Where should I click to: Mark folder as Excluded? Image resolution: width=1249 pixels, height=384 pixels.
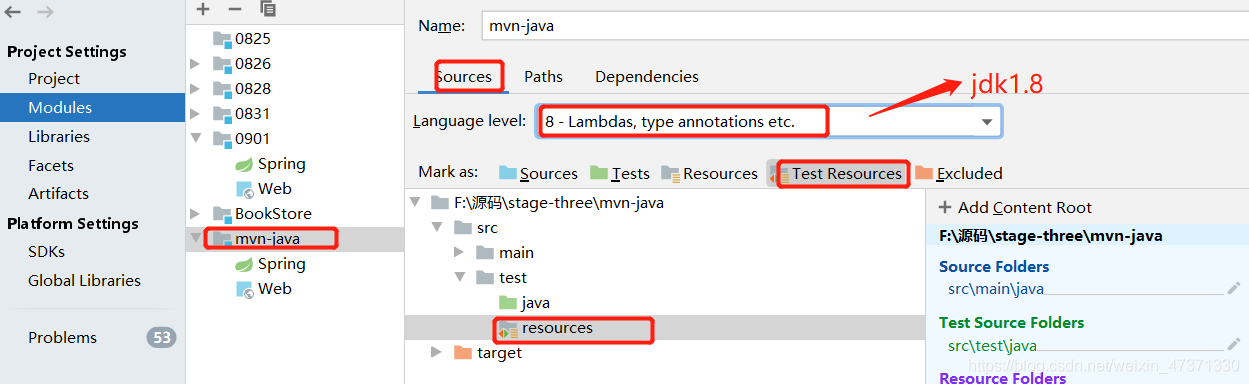click(x=958, y=173)
